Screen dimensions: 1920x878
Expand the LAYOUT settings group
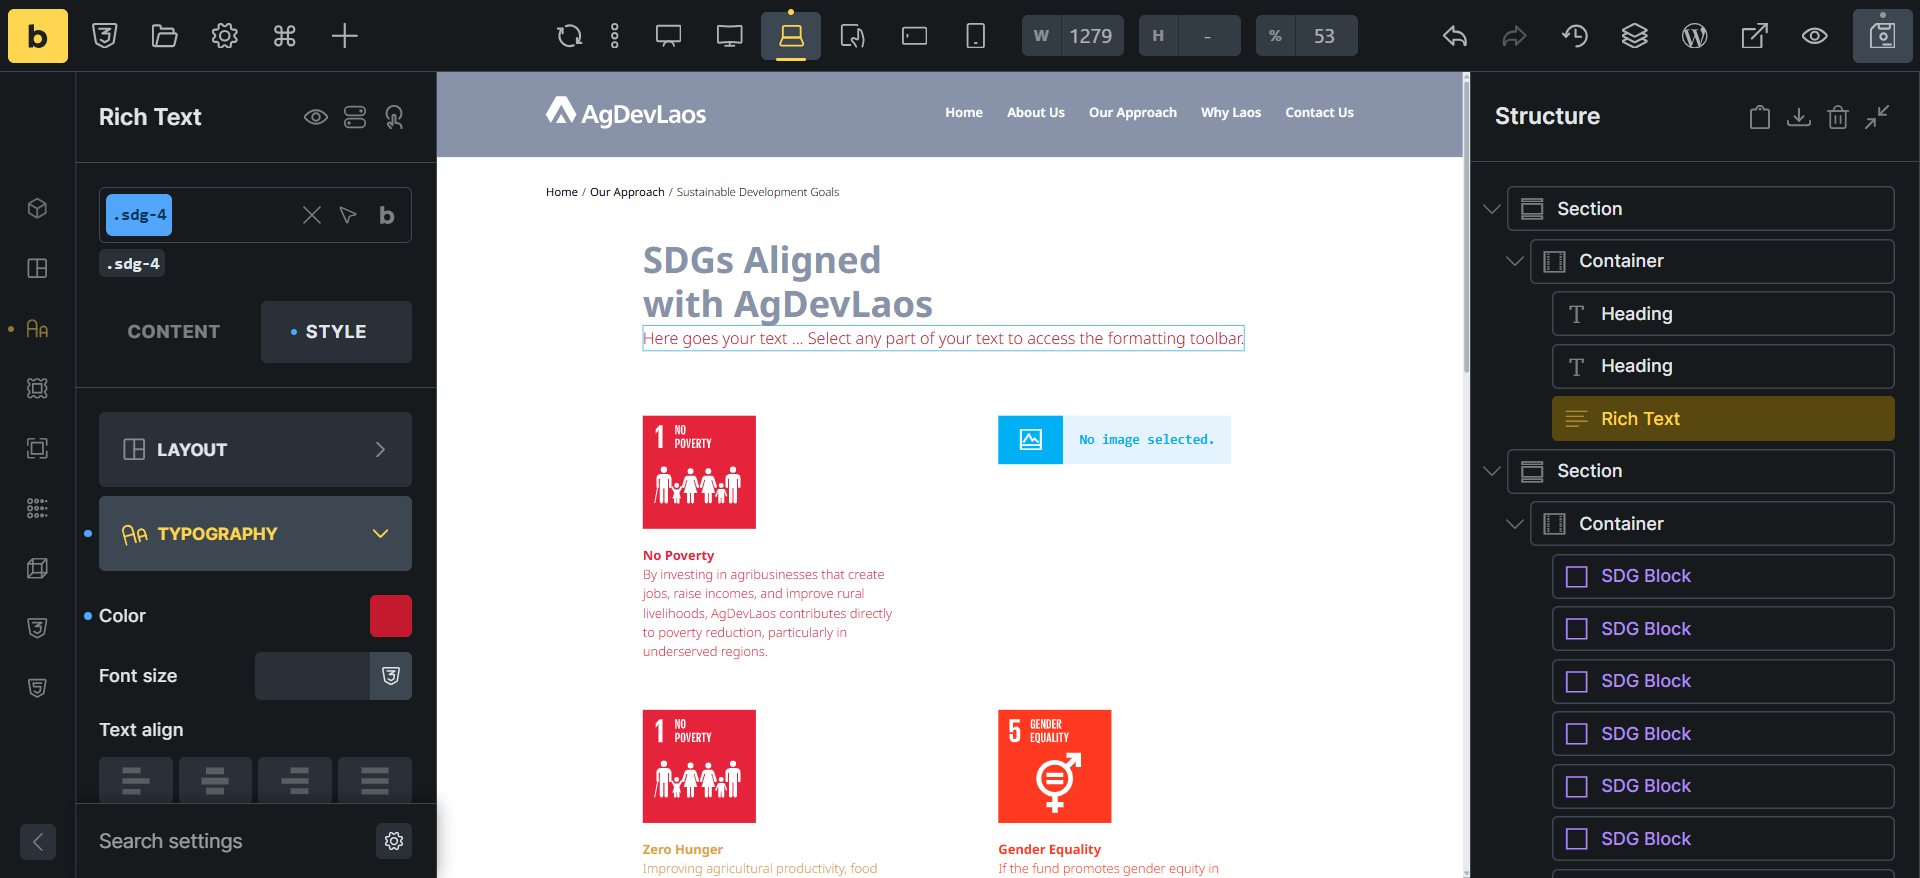coord(255,449)
